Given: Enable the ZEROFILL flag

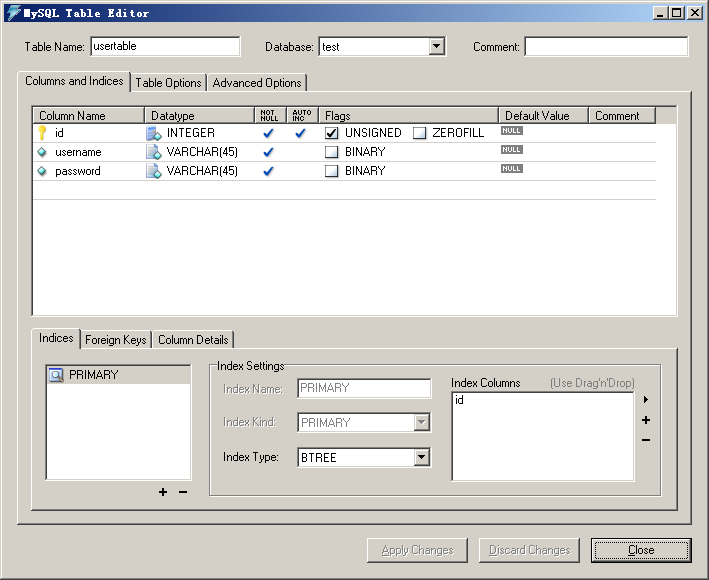Looking at the screenshot, I should (x=420, y=133).
